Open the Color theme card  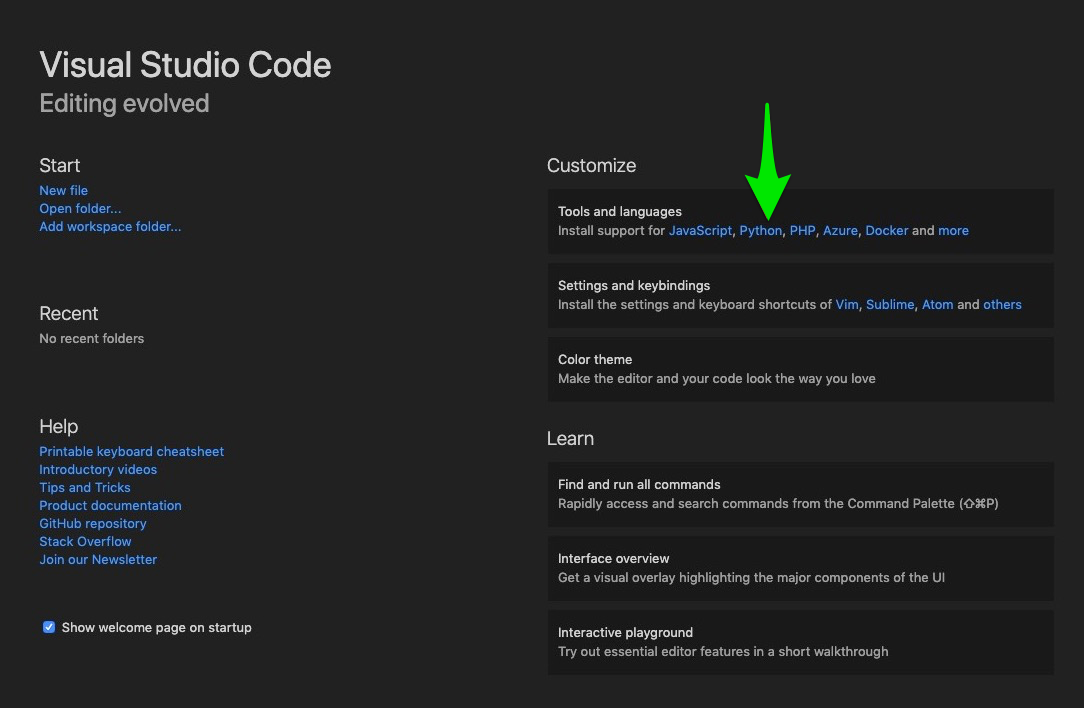pos(801,369)
